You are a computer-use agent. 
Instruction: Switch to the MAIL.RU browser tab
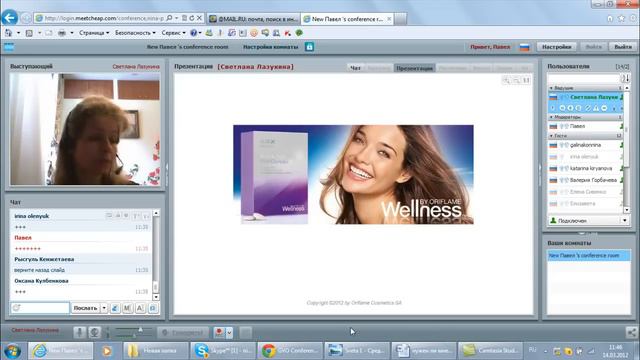pos(254,19)
